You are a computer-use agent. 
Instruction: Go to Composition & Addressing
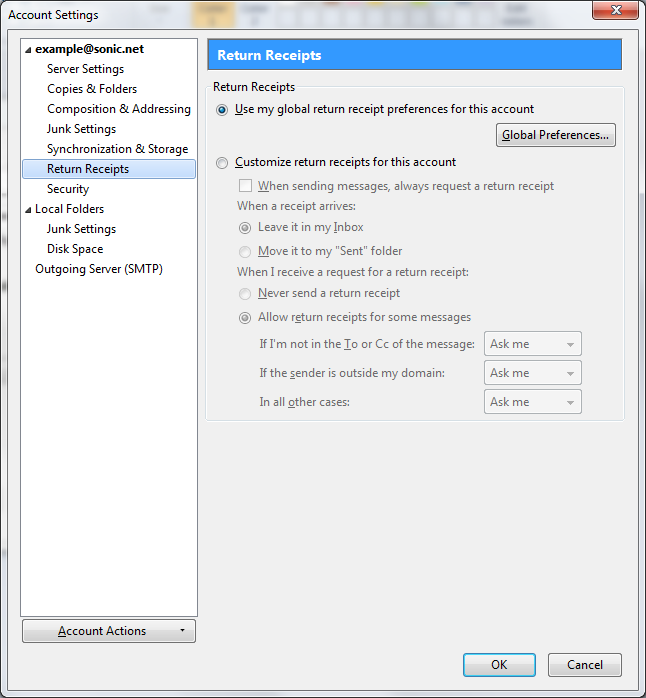(118, 109)
